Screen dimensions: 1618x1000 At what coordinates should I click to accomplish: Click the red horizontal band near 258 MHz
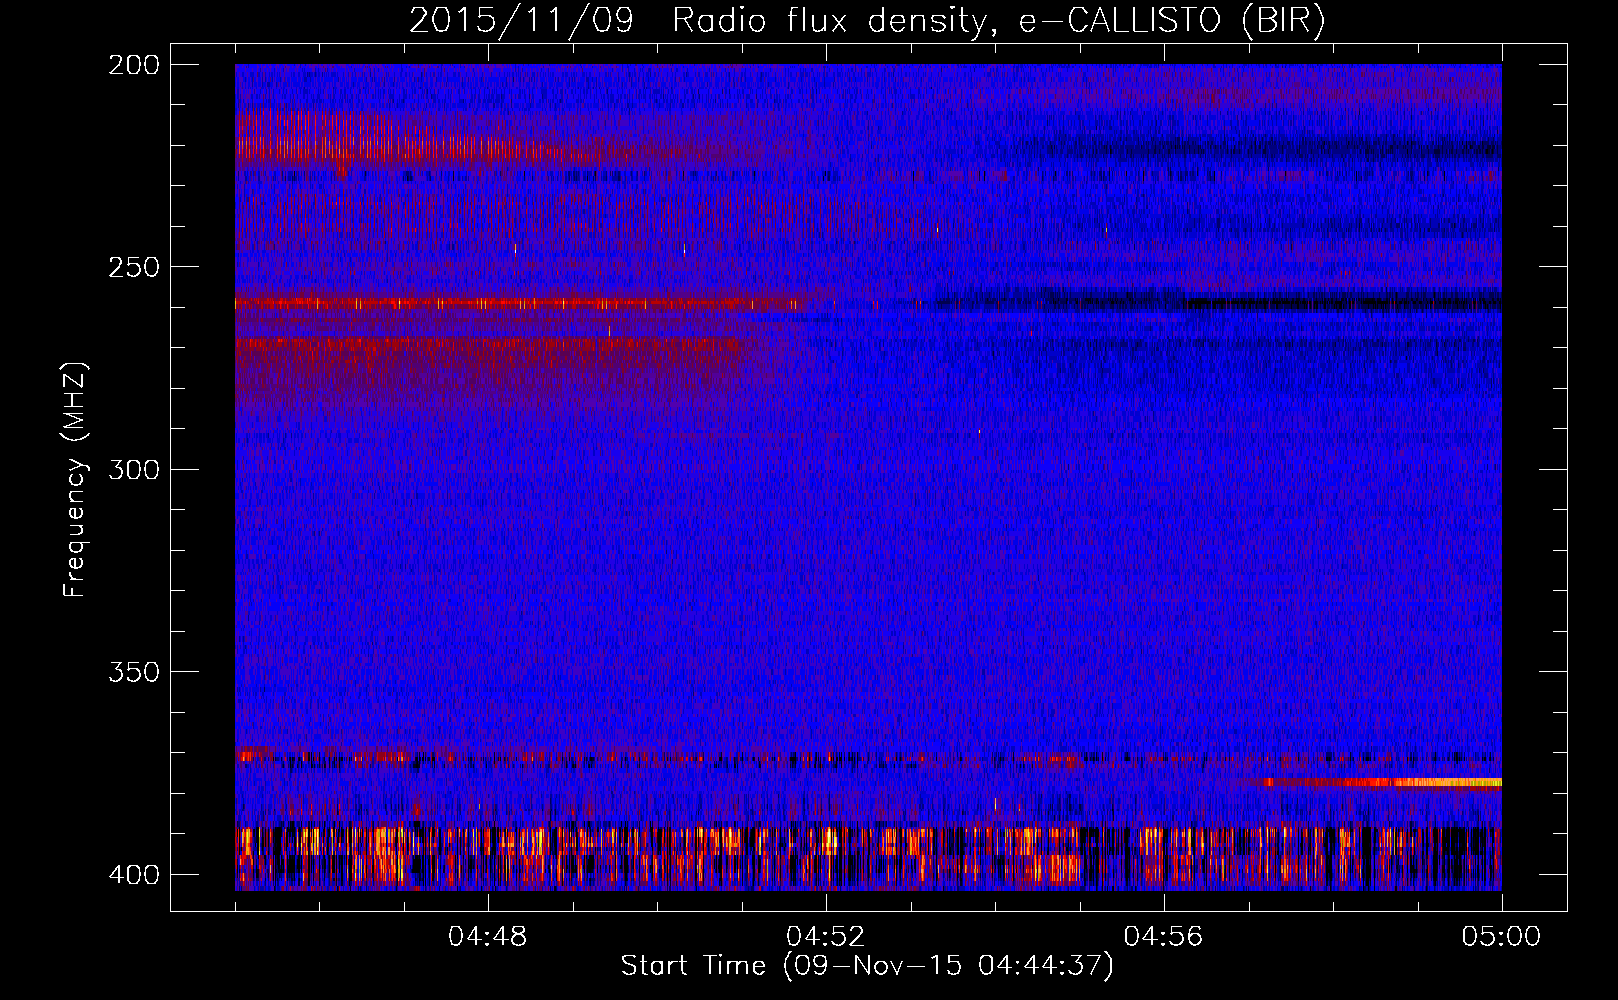pos(520,302)
